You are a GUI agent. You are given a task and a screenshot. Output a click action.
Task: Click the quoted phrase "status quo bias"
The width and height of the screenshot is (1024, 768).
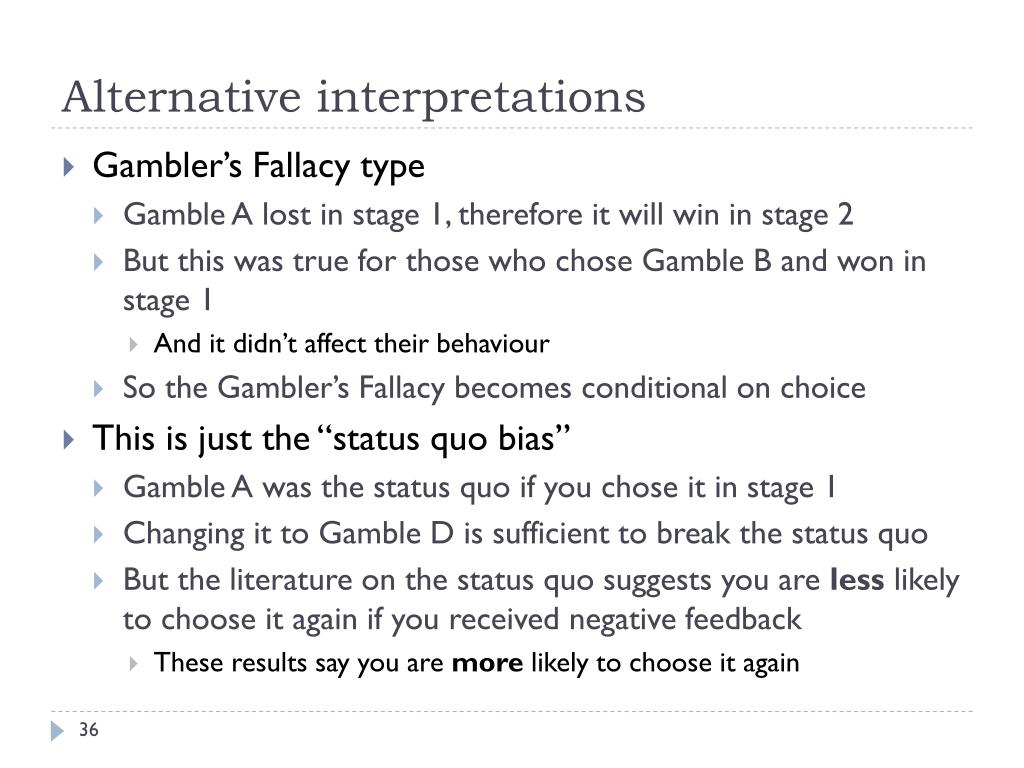pyautogui.click(x=443, y=438)
